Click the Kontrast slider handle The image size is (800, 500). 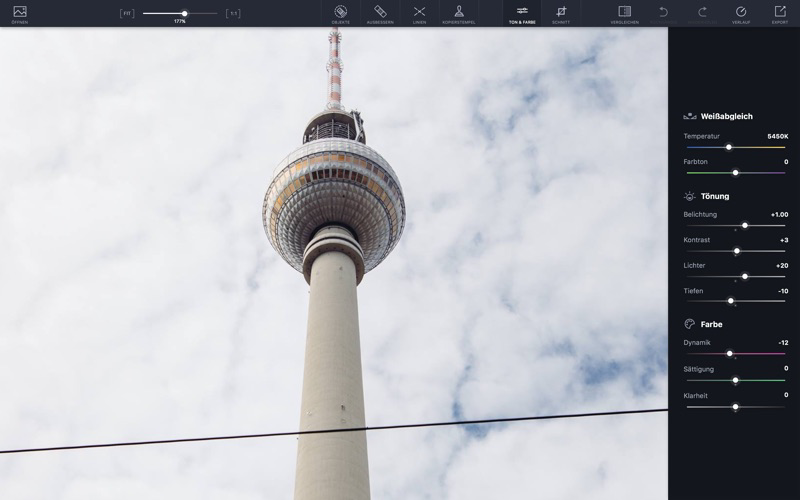[x=736, y=251]
